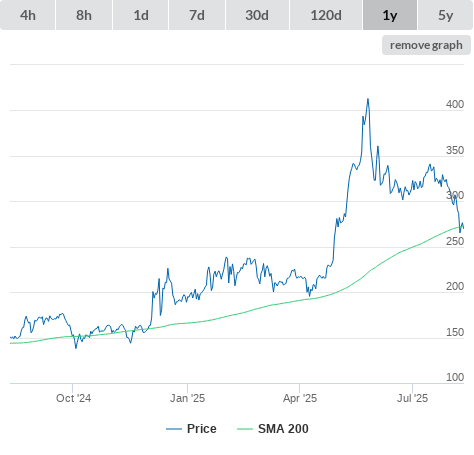
Task: Switch to the 8h time range
Action: 84,15
